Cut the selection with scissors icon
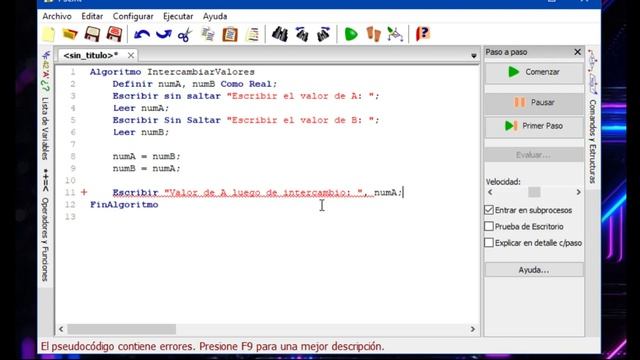Image resolution: width=640 pixels, height=360 pixels. click(x=185, y=34)
